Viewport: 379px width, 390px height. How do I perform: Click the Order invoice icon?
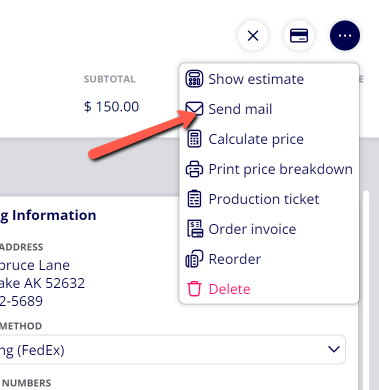[x=195, y=229]
